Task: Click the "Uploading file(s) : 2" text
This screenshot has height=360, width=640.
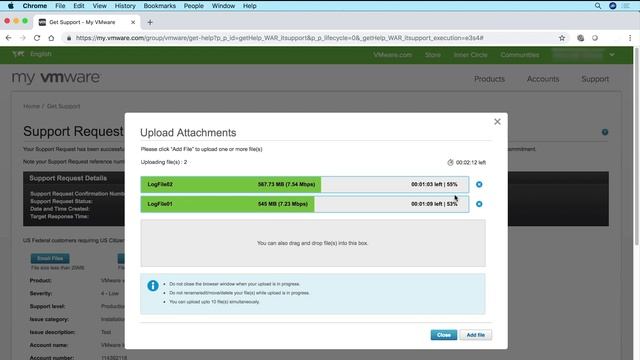Action: (164, 162)
